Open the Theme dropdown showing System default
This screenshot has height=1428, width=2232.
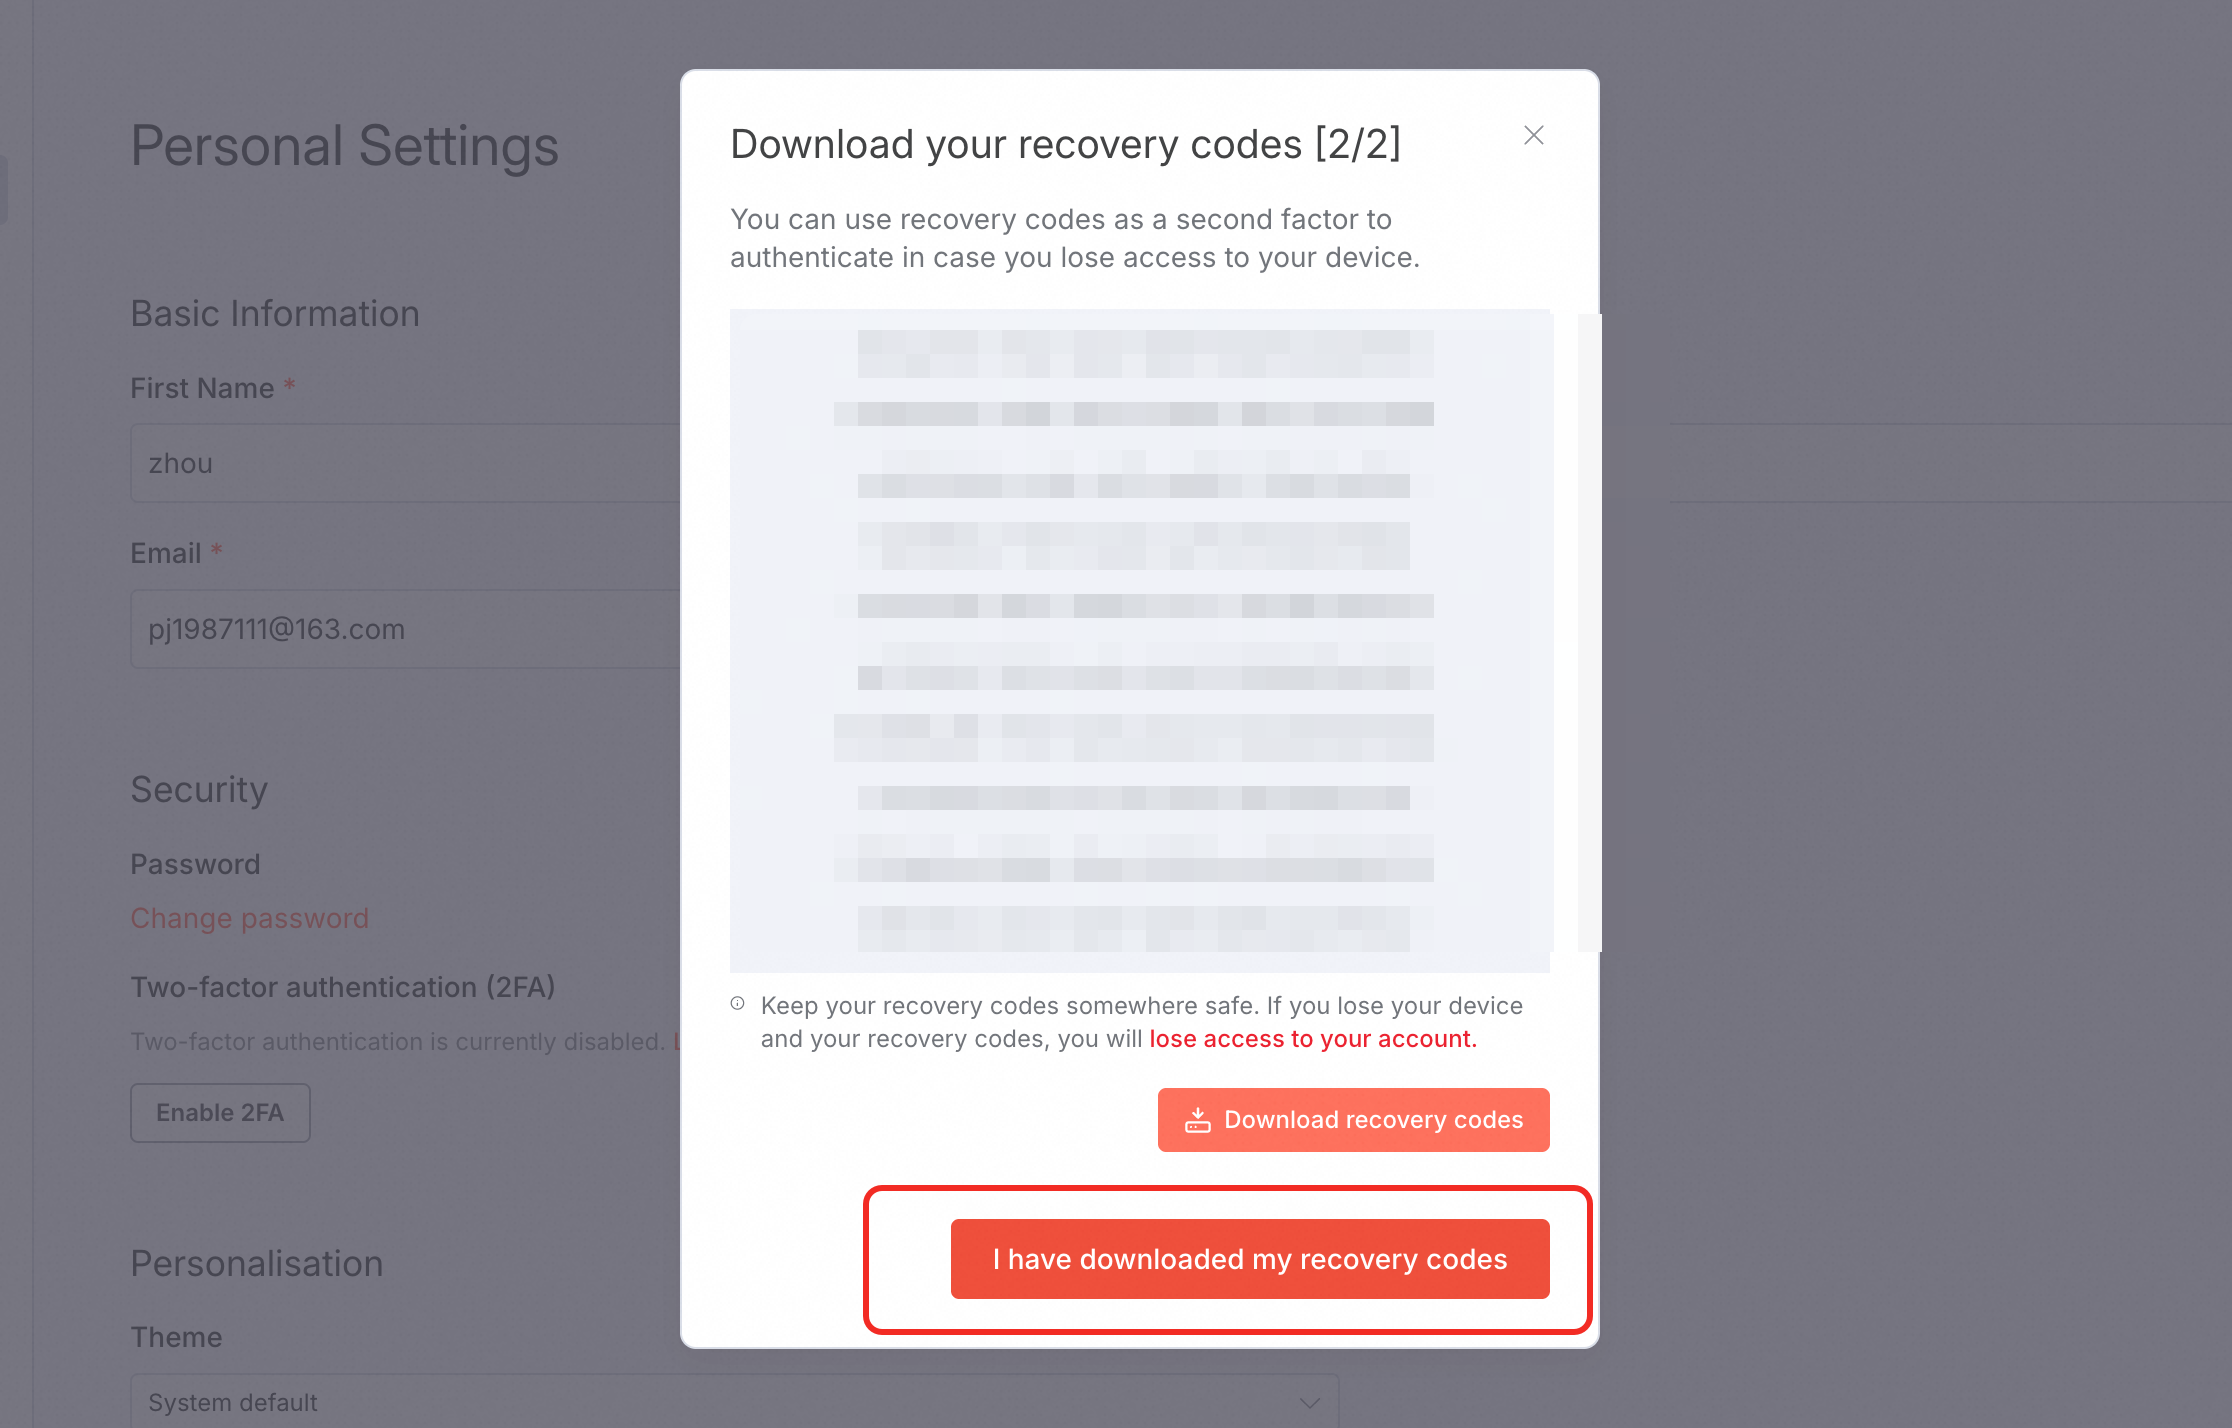click(734, 1401)
